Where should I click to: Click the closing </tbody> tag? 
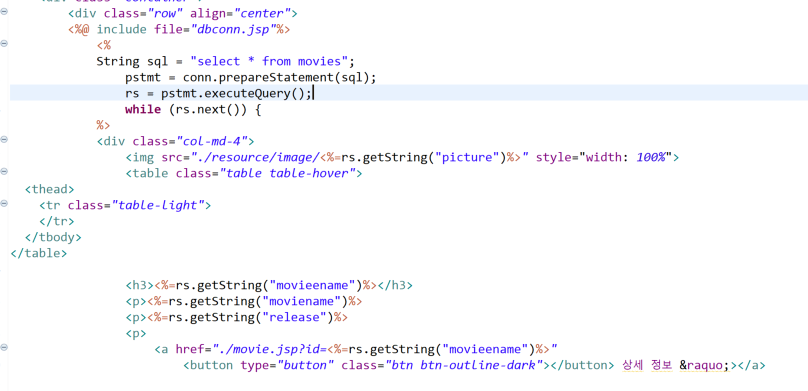[53, 237]
